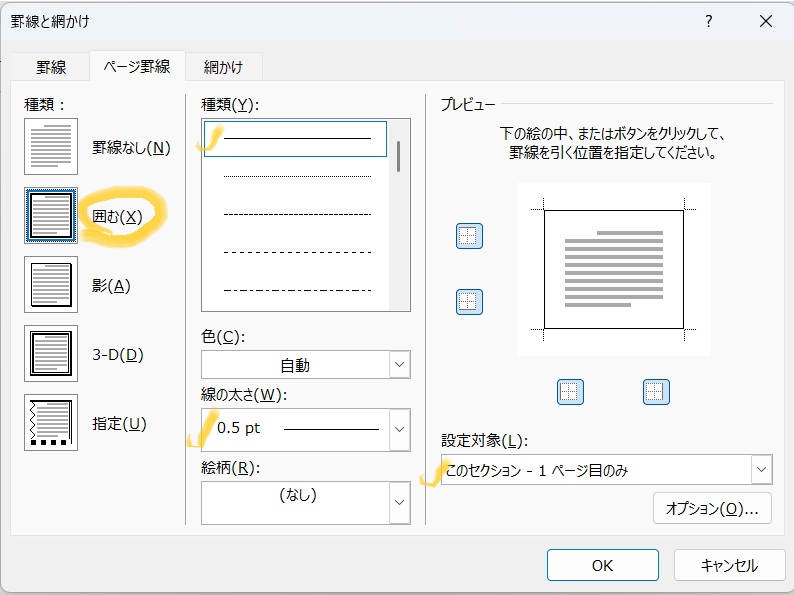Open the 色 color dropdown set to 自動

[x=305, y=365]
